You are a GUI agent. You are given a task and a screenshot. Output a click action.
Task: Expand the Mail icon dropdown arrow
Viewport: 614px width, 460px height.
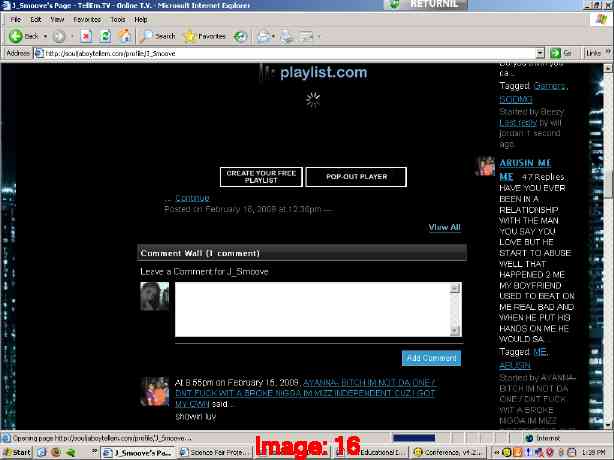pyautogui.click(x=273, y=36)
